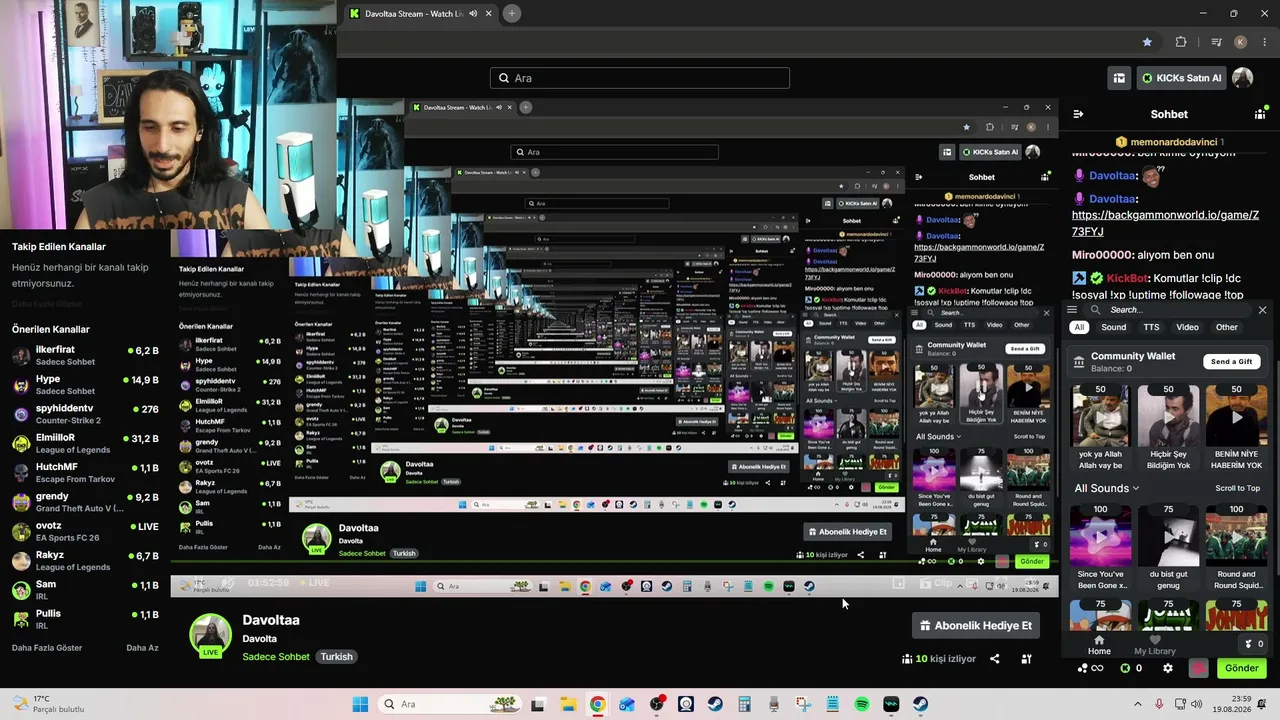The width and height of the screenshot is (1280, 720).
Task: Open the grendy channel in the left sidebar
Action: pyautogui.click(x=85, y=502)
